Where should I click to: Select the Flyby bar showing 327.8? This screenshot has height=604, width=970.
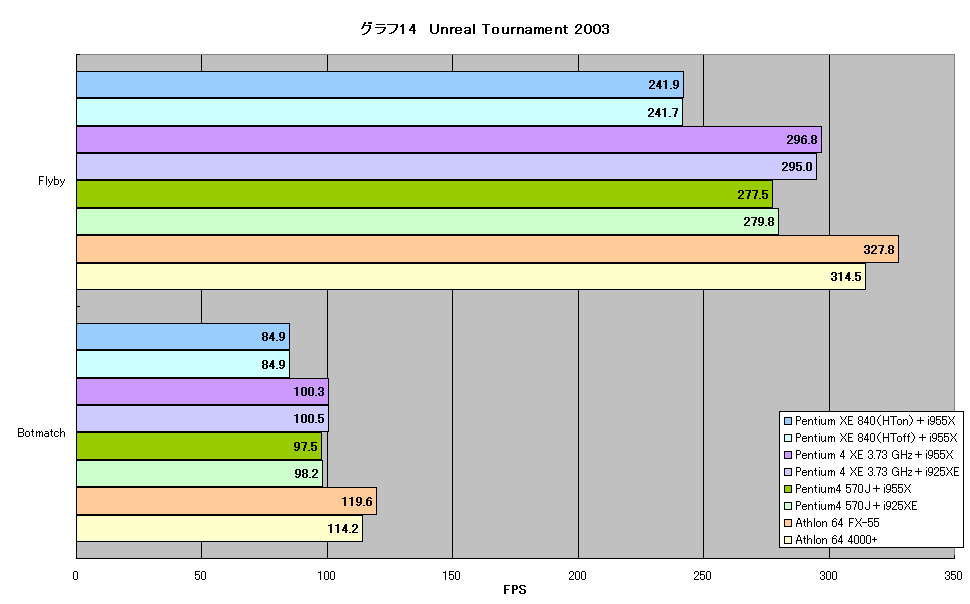pyautogui.click(x=487, y=249)
